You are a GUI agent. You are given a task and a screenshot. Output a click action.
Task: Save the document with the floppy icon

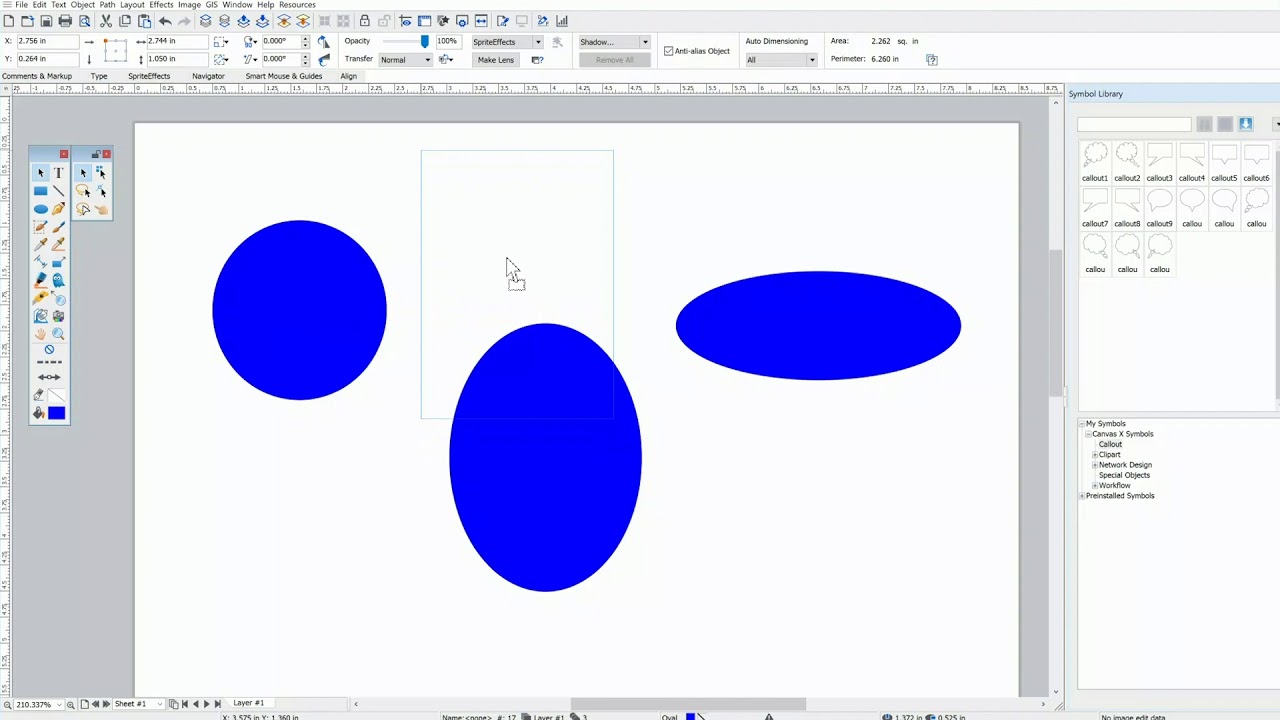[46, 20]
